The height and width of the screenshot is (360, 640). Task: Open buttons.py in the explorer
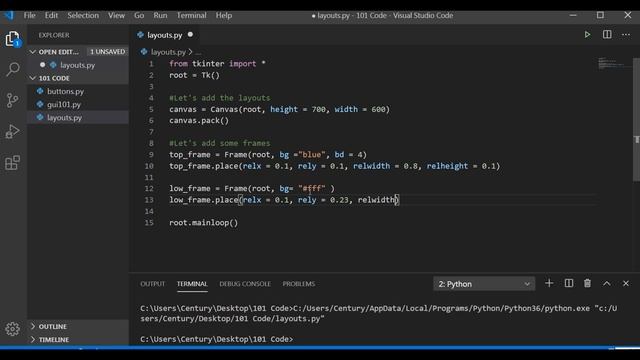65,91
